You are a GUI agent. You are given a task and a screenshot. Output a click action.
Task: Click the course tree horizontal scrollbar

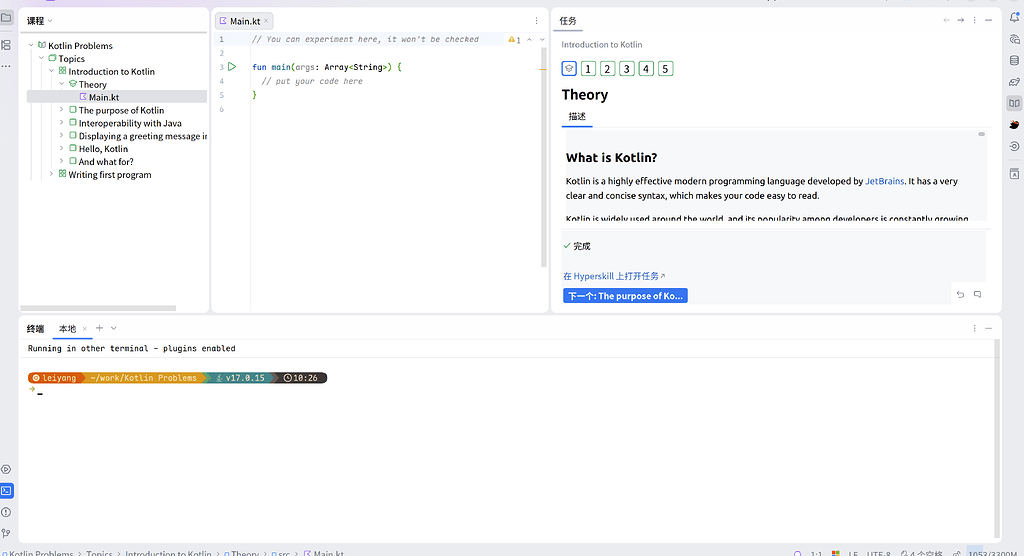98,308
